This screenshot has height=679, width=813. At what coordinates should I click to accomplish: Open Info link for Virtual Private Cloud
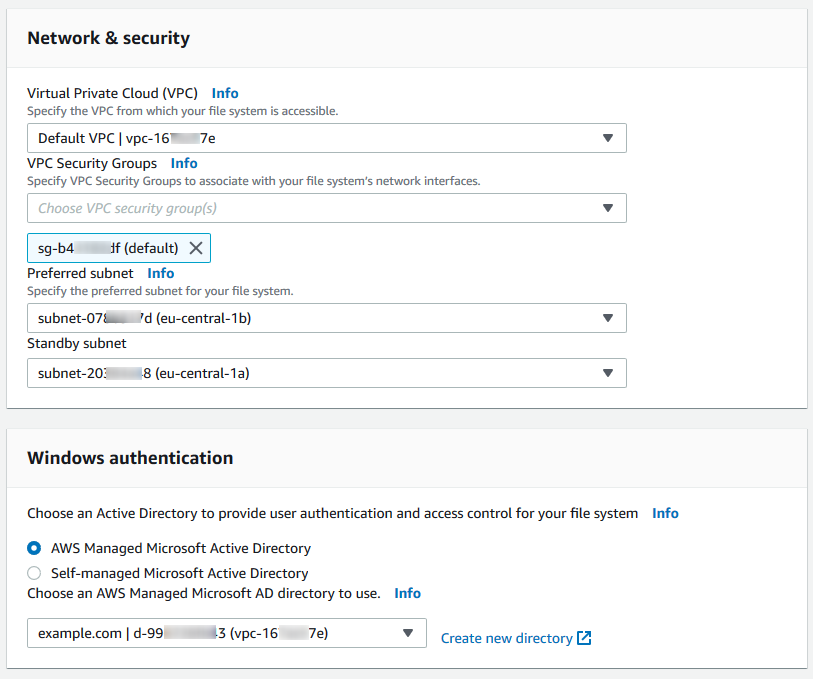pos(225,93)
